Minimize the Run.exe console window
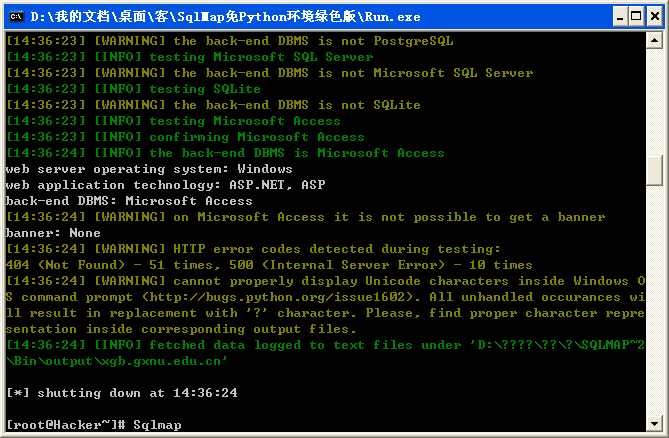This screenshot has height=438, width=669. click(620, 17)
